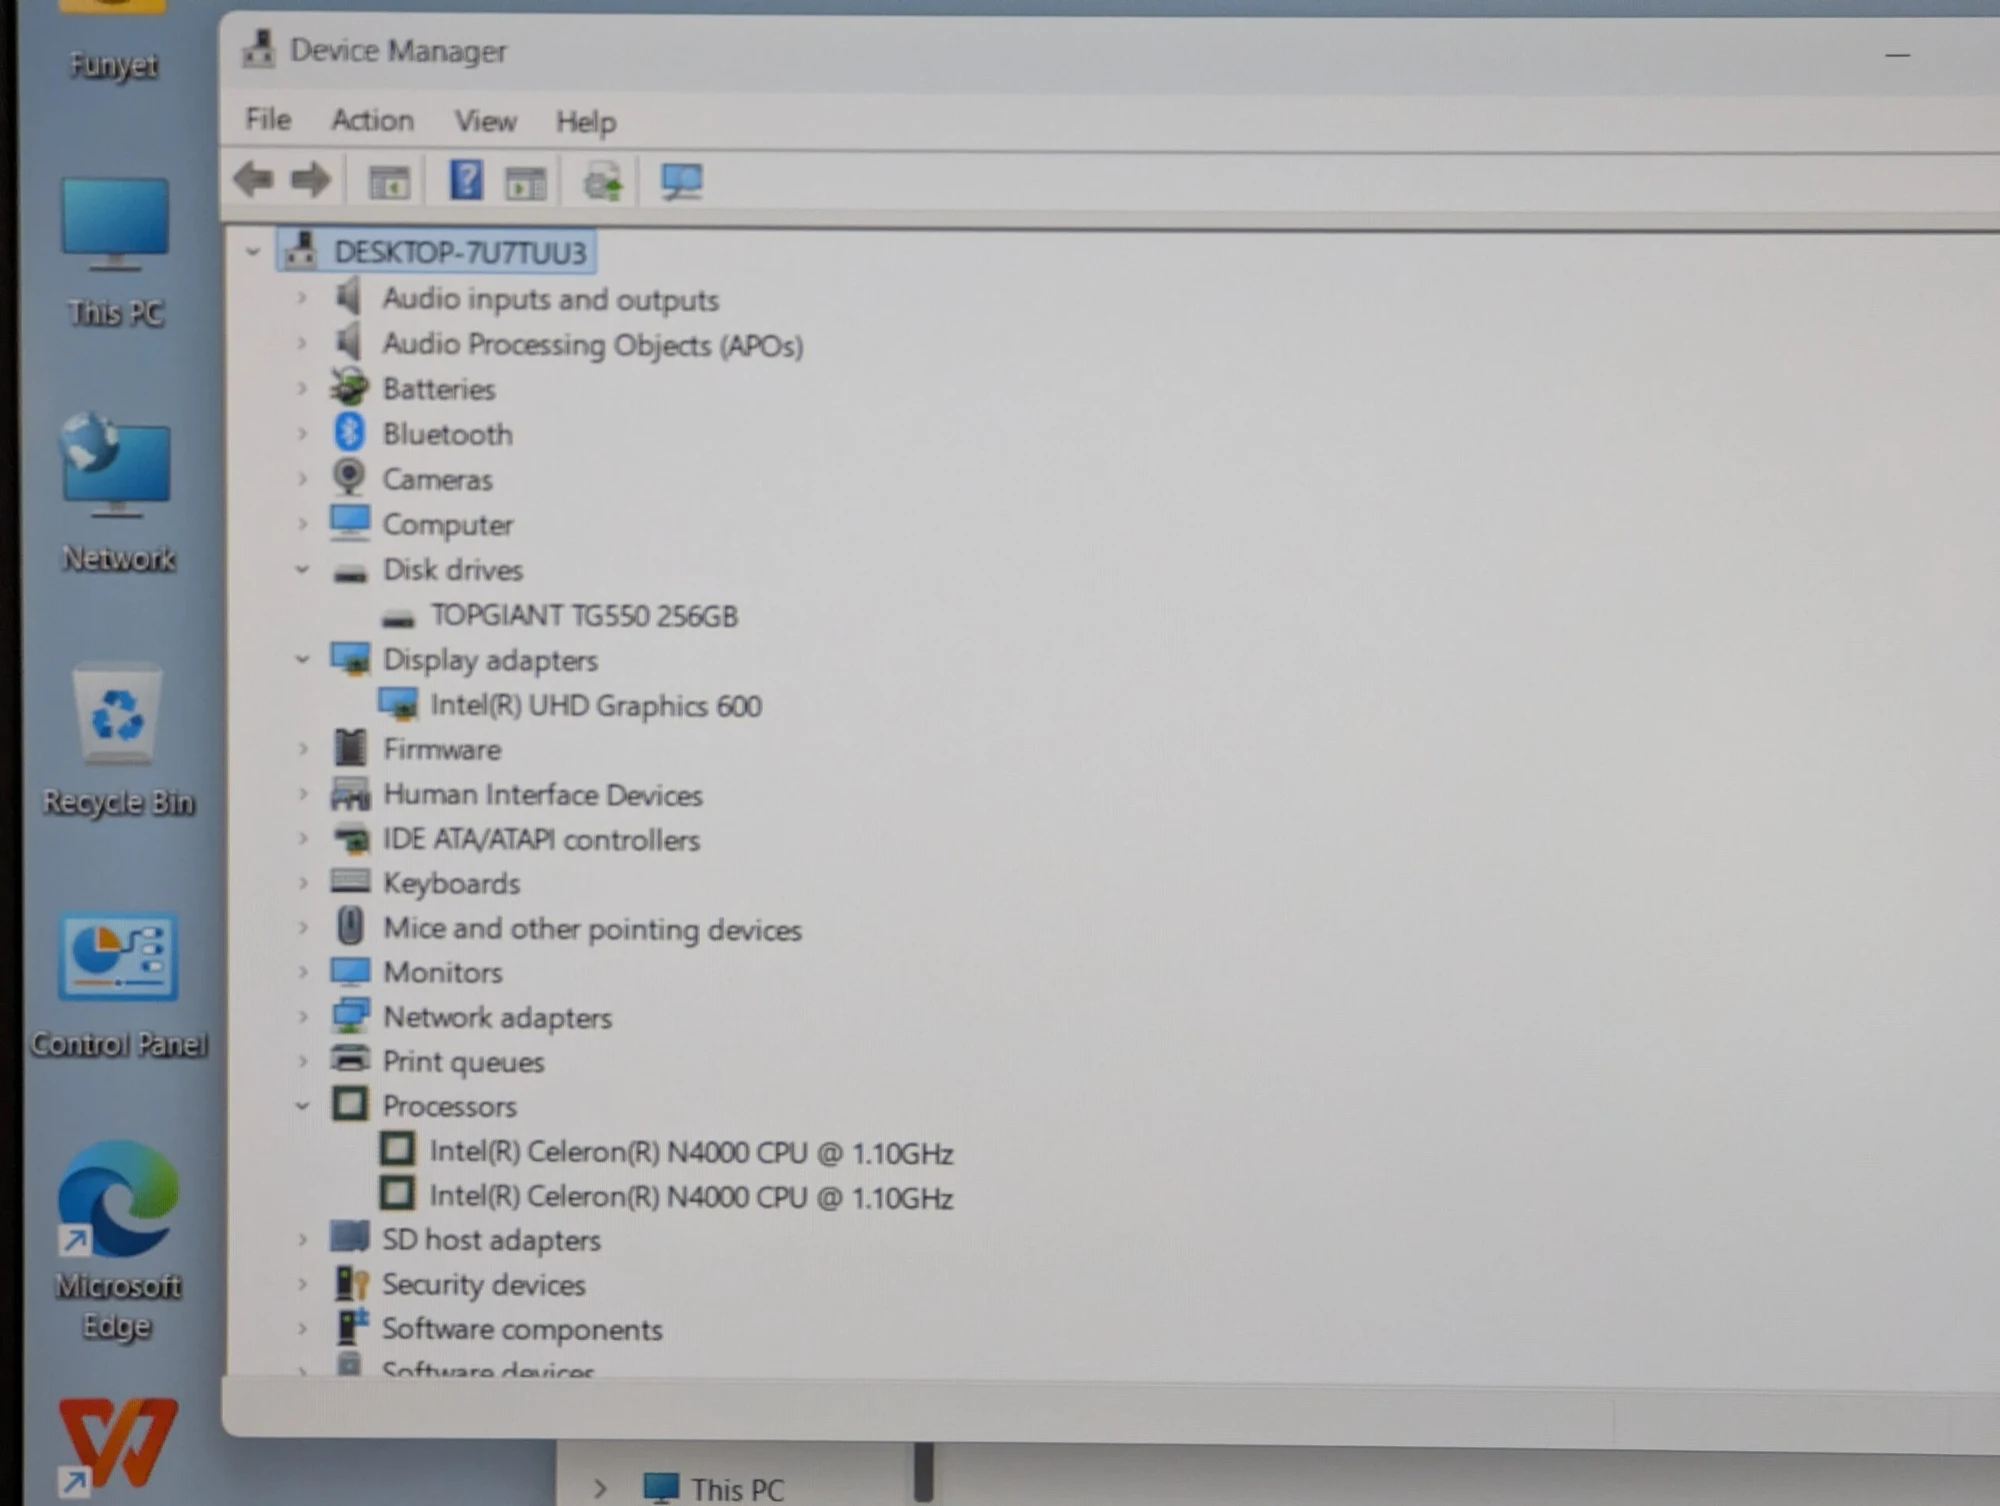Collapse the Disk drives category arrow
This screenshot has width=2000, height=1506.
(x=302, y=569)
